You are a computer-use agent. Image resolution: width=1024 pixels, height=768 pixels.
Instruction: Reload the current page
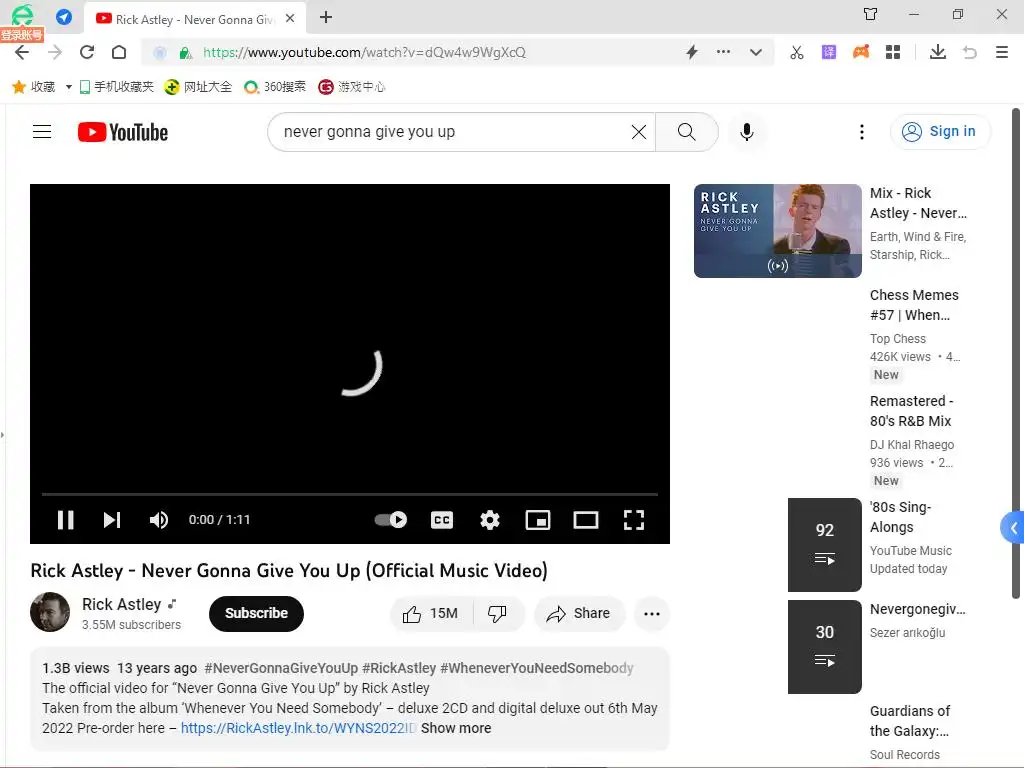coord(87,52)
